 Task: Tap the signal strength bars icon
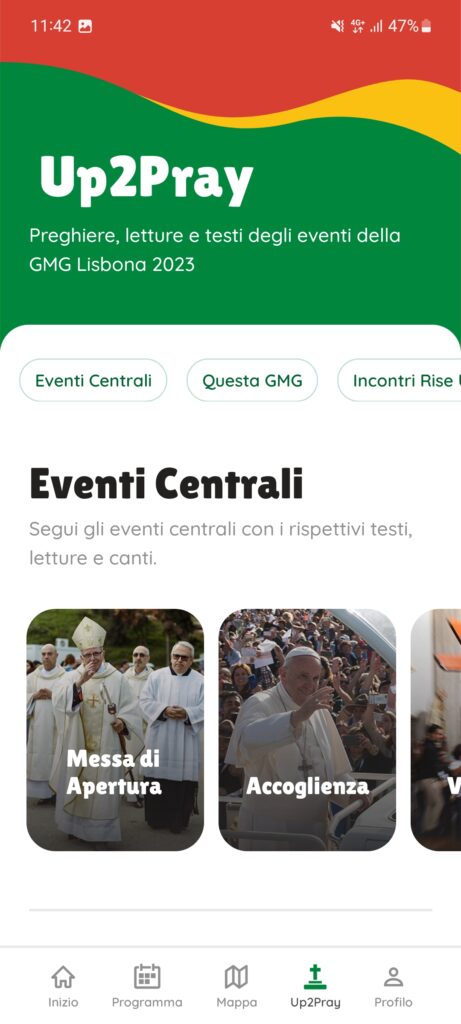376,27
